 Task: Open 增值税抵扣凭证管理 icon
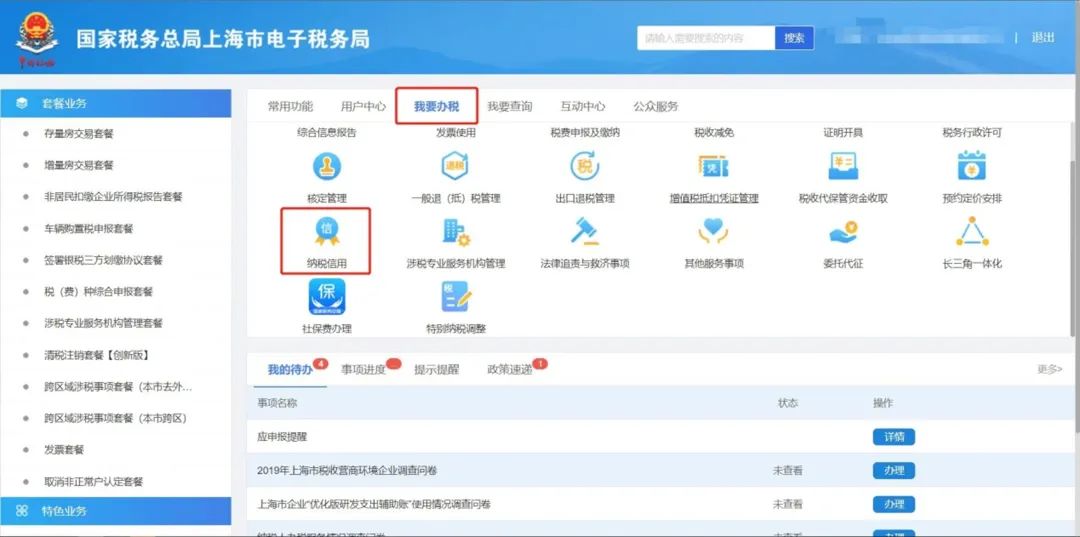click(714, 167)
